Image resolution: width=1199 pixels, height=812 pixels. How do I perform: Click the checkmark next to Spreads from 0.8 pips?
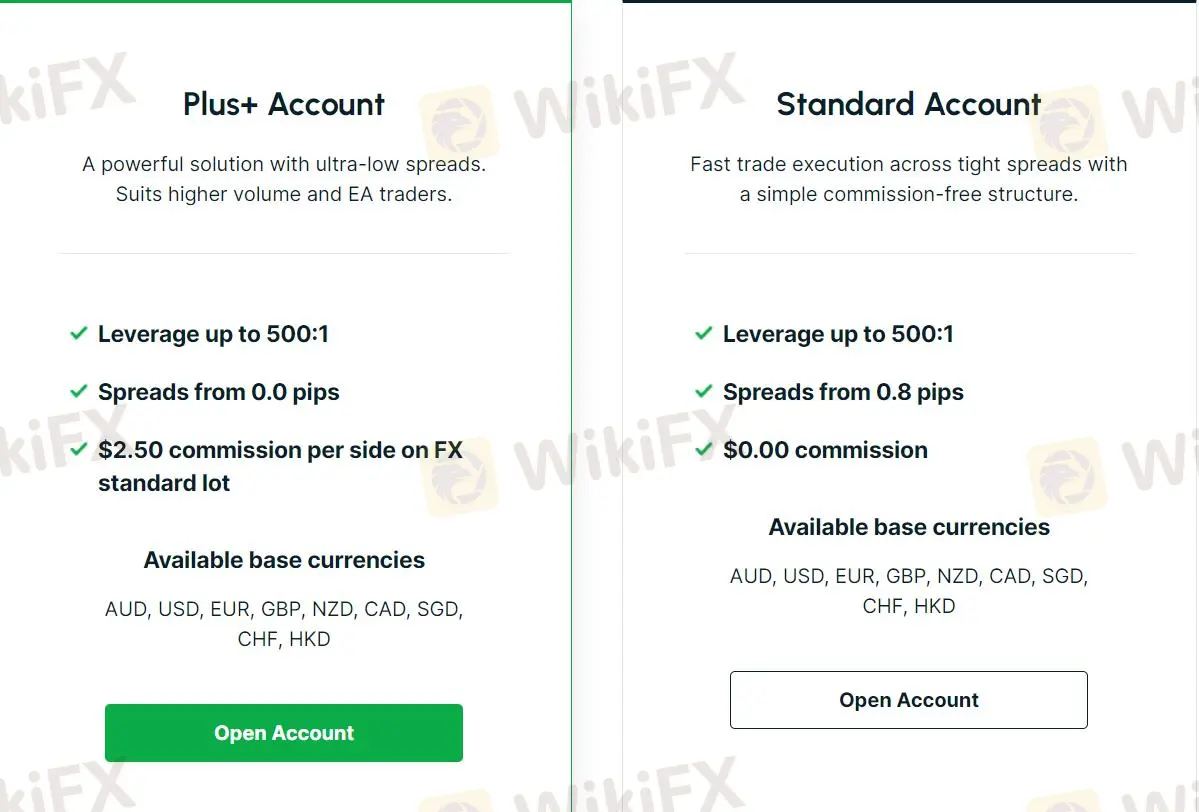704,391
